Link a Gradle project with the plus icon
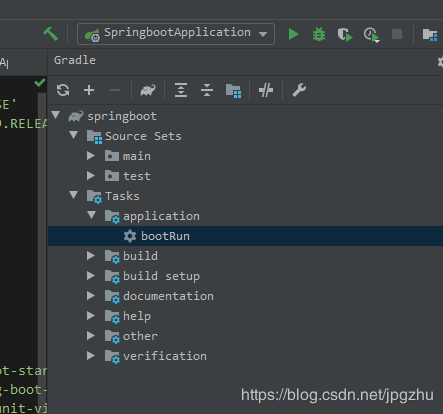This screenshot has height=414, width=443. 89,90
